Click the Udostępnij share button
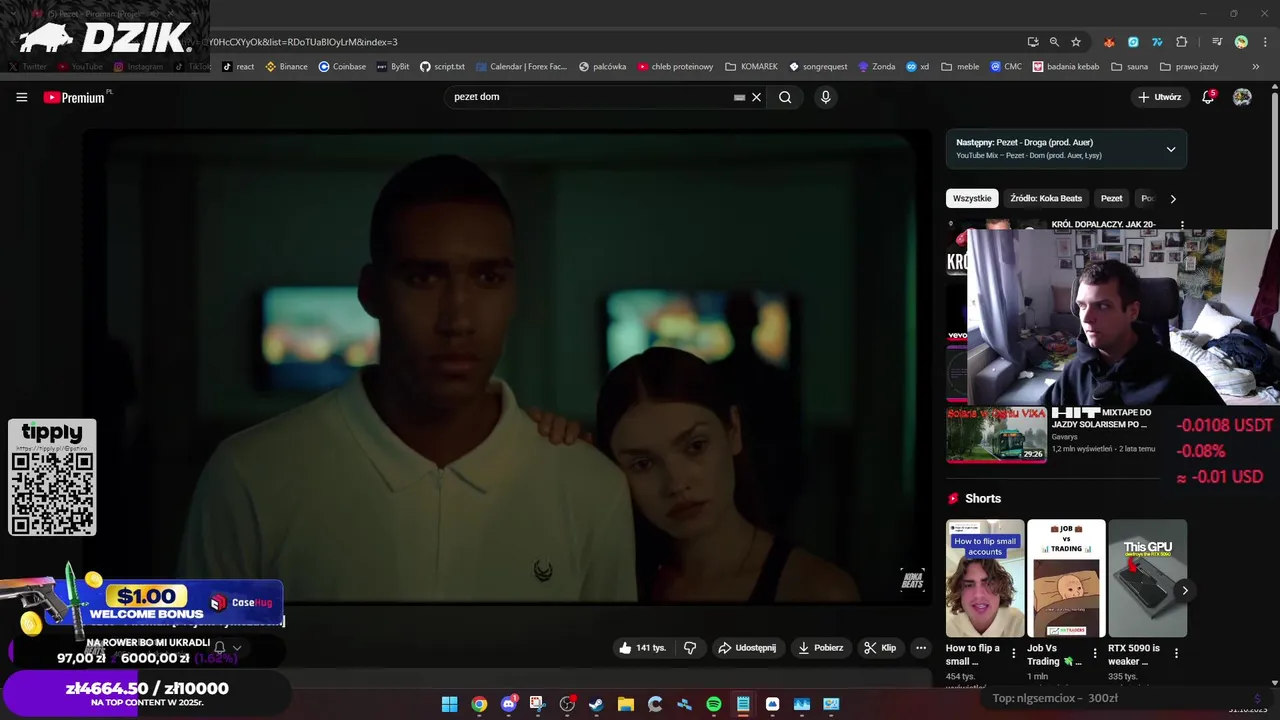 [747, 648]
